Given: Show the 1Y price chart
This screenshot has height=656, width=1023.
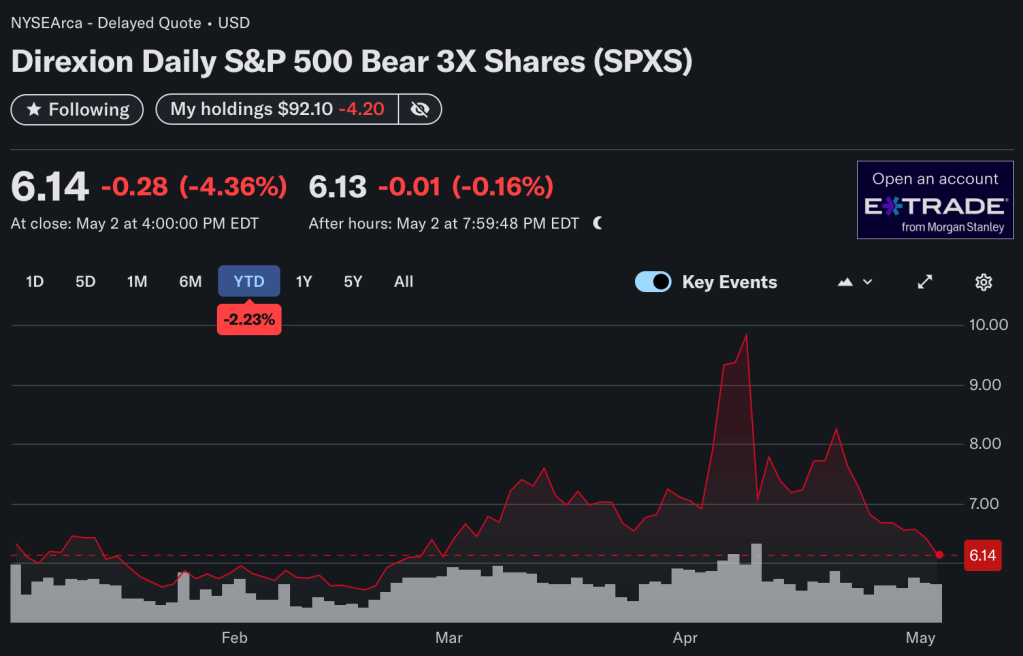Looking at the screenshot, I should point(304,282).
